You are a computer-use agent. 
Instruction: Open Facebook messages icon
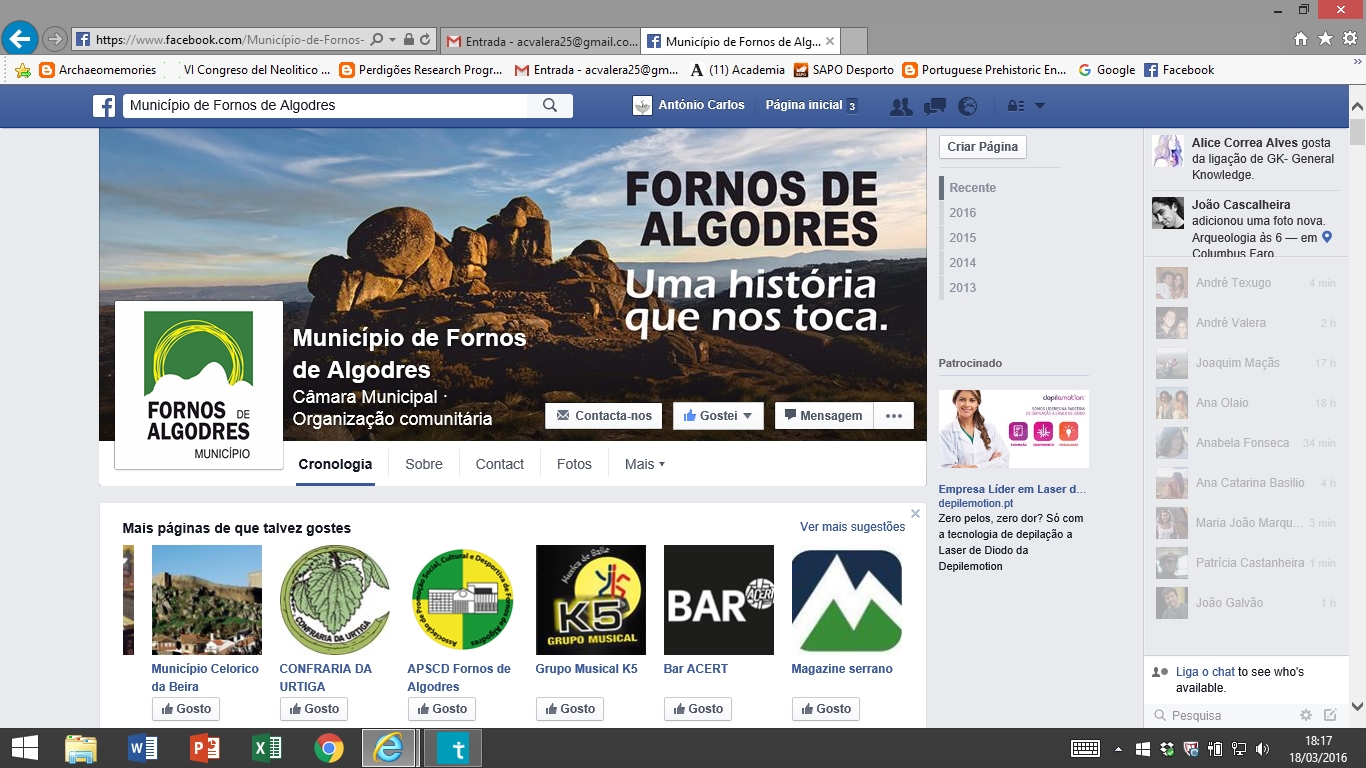click(x=935, y=106)
